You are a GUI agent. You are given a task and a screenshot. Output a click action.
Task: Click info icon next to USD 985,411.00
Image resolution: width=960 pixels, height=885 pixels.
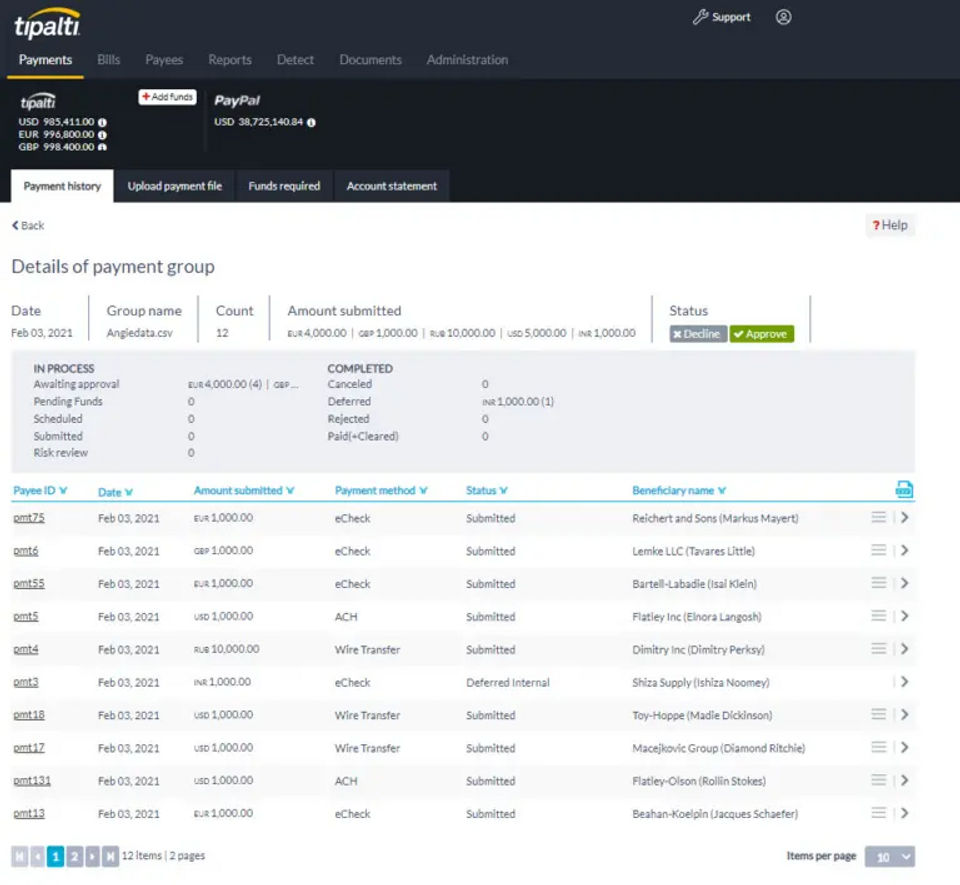pyautogui.click(x=102, y=122)
